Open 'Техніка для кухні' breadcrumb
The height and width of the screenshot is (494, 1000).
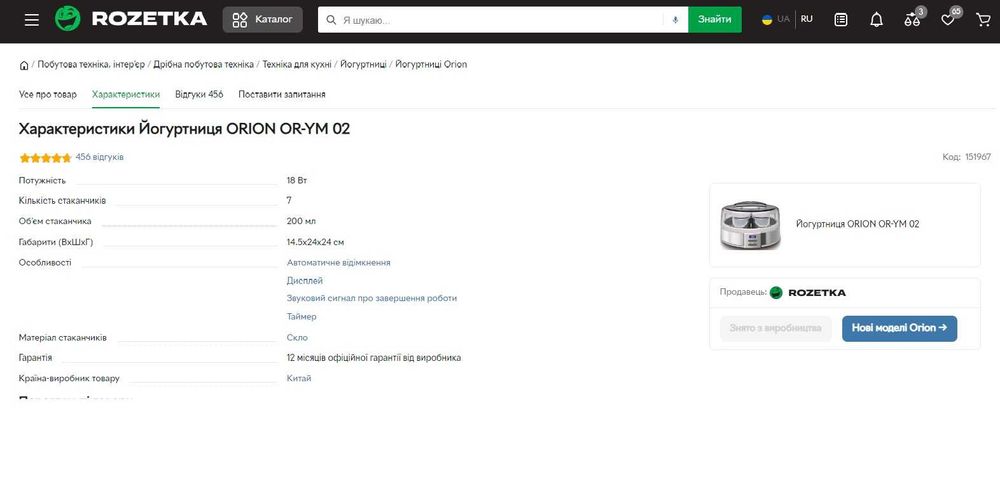297,64
